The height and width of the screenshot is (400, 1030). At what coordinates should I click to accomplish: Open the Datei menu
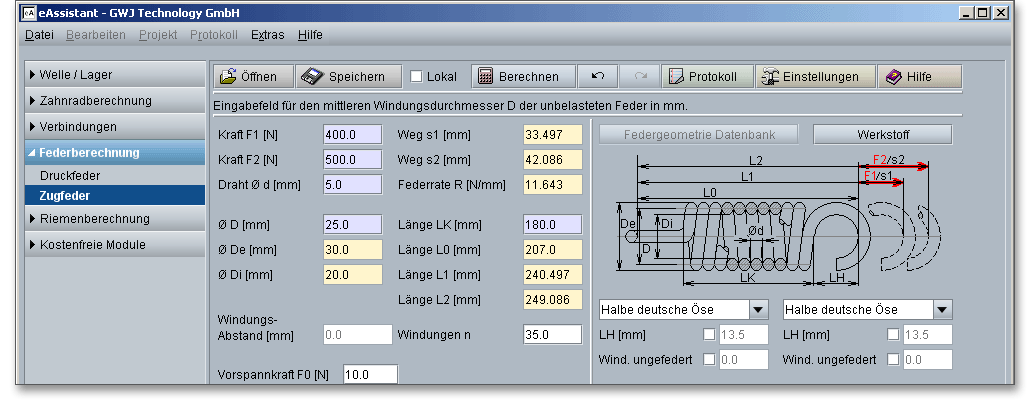pos(39,34)
